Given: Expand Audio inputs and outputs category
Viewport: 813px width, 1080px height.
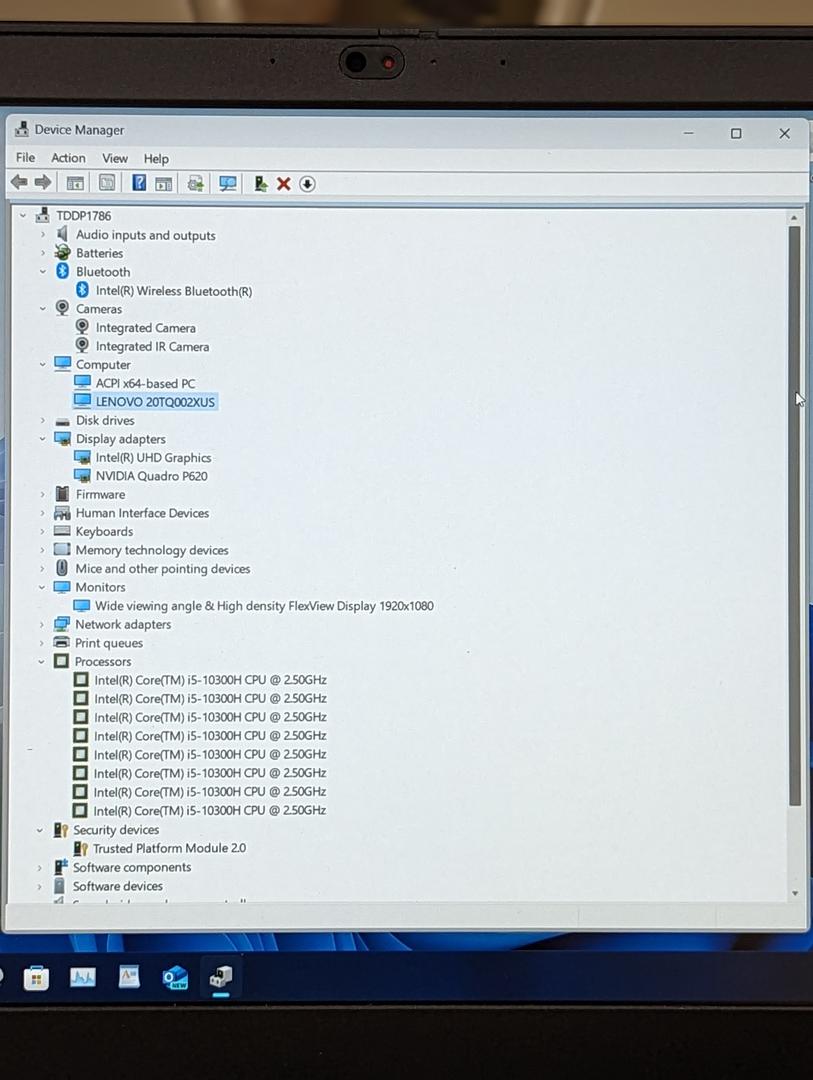Looking at the screenshot, I should (43, 235).
